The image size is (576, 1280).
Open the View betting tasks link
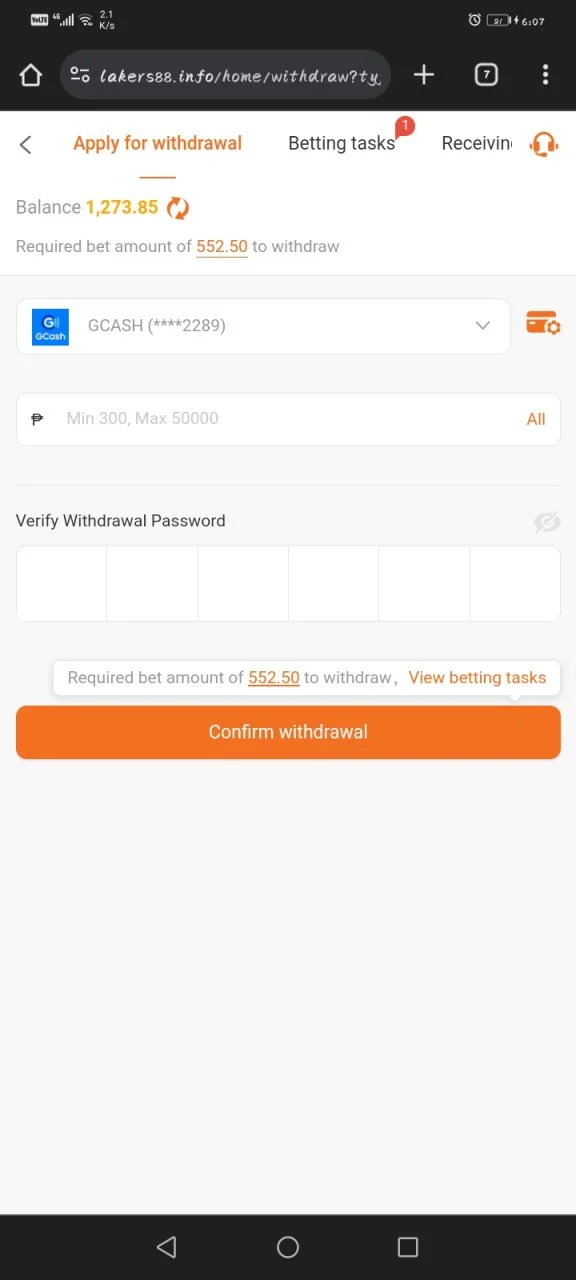pyautogui.click(x=477, y=677)
